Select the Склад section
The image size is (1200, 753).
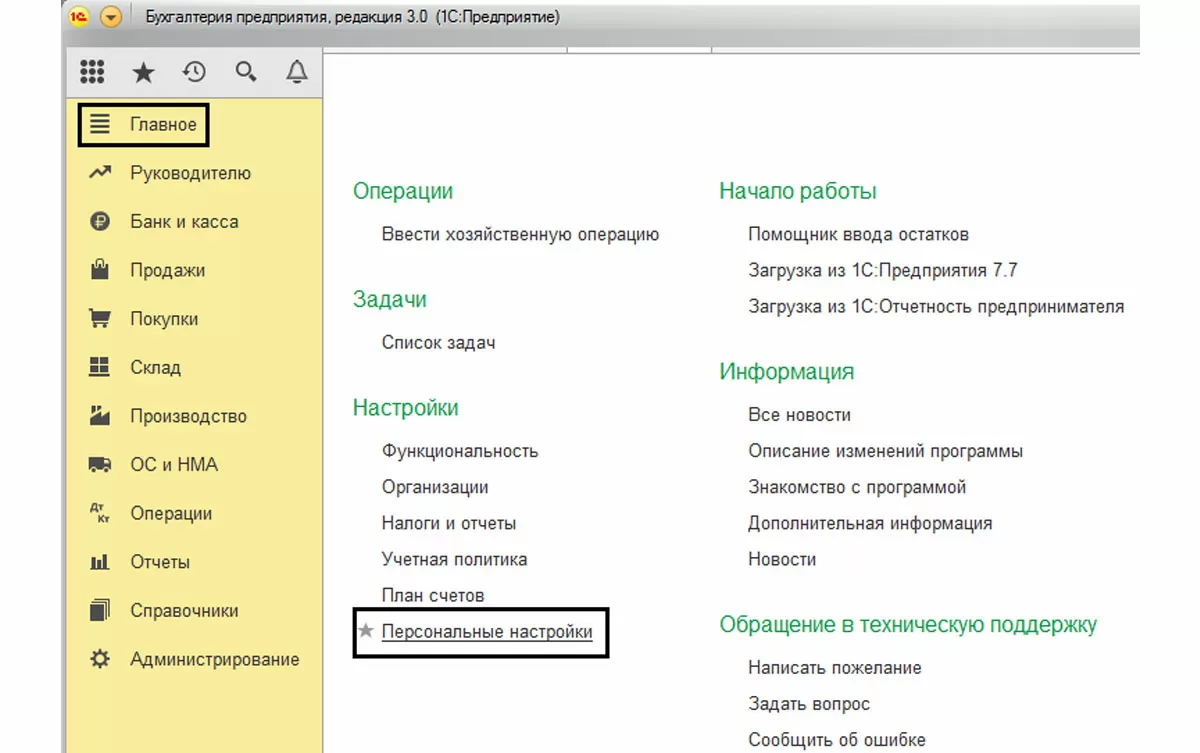155,367
